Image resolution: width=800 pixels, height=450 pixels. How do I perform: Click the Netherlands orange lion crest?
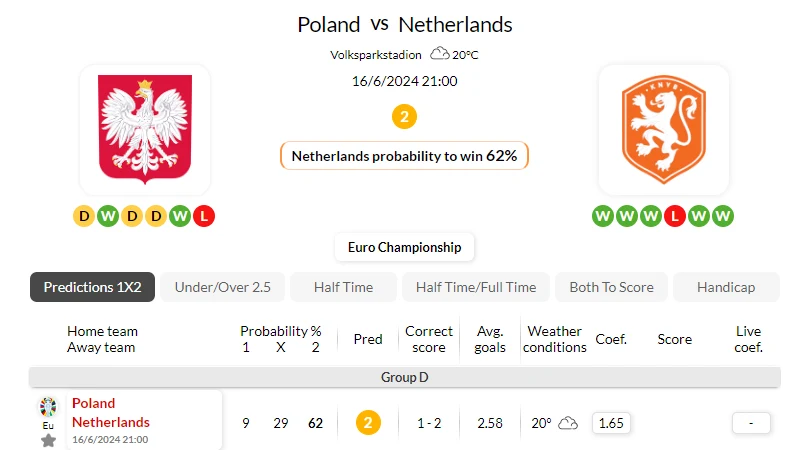pyautogui.click(x=663, y=130)
